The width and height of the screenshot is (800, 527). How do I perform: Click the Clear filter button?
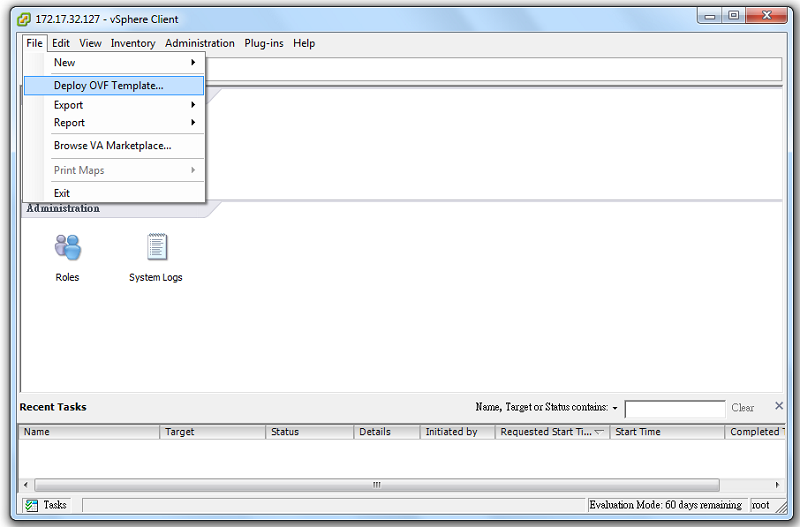tap(742, 408)
